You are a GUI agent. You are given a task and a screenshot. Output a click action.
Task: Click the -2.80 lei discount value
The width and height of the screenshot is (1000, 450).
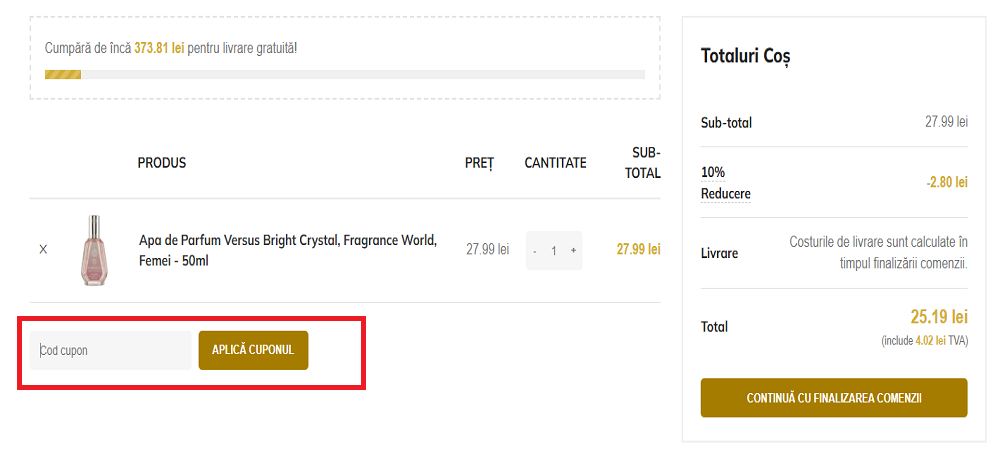coord(946,183)
